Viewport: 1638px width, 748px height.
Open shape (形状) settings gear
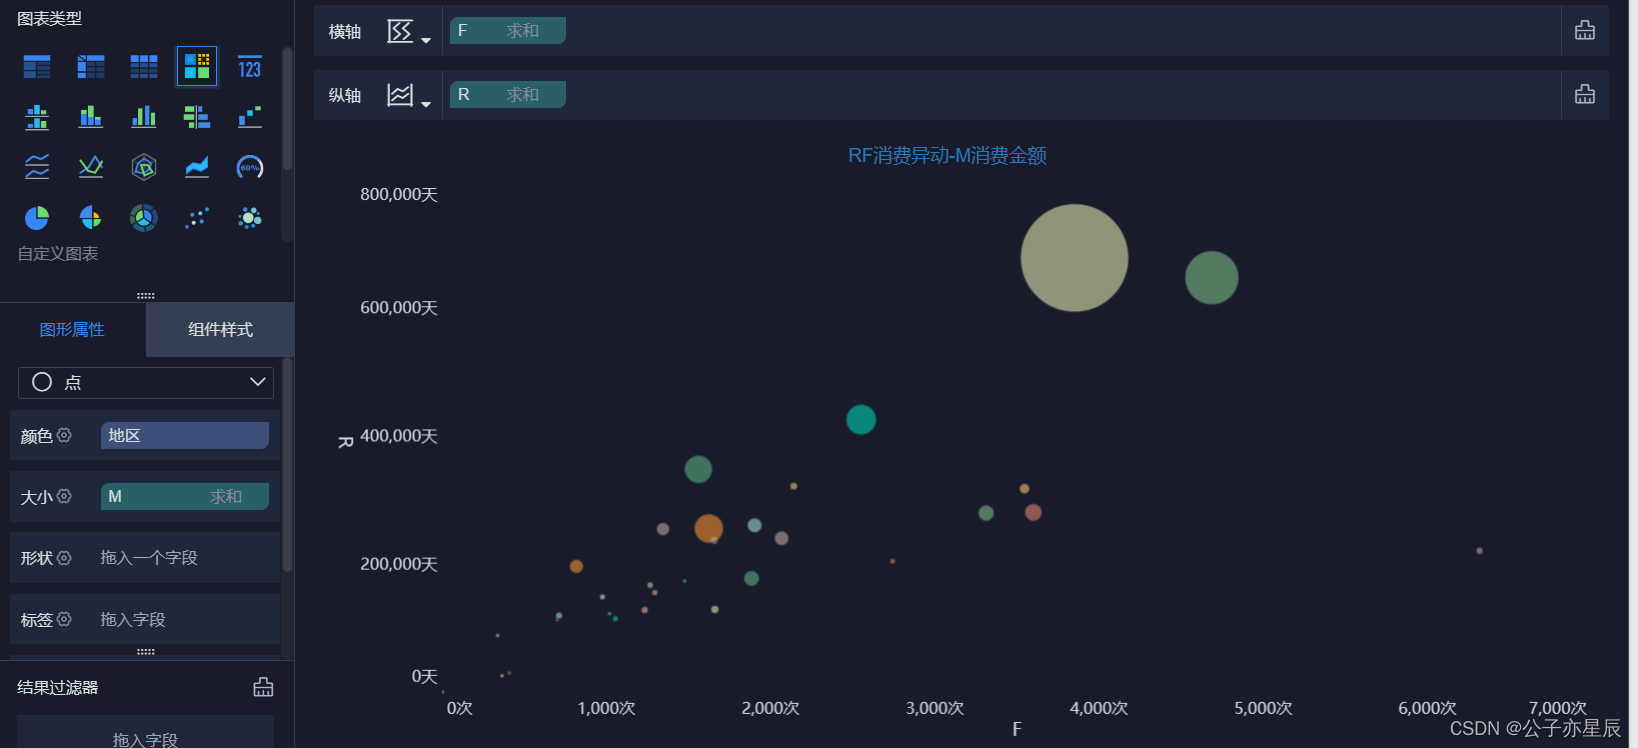point(64,557)
